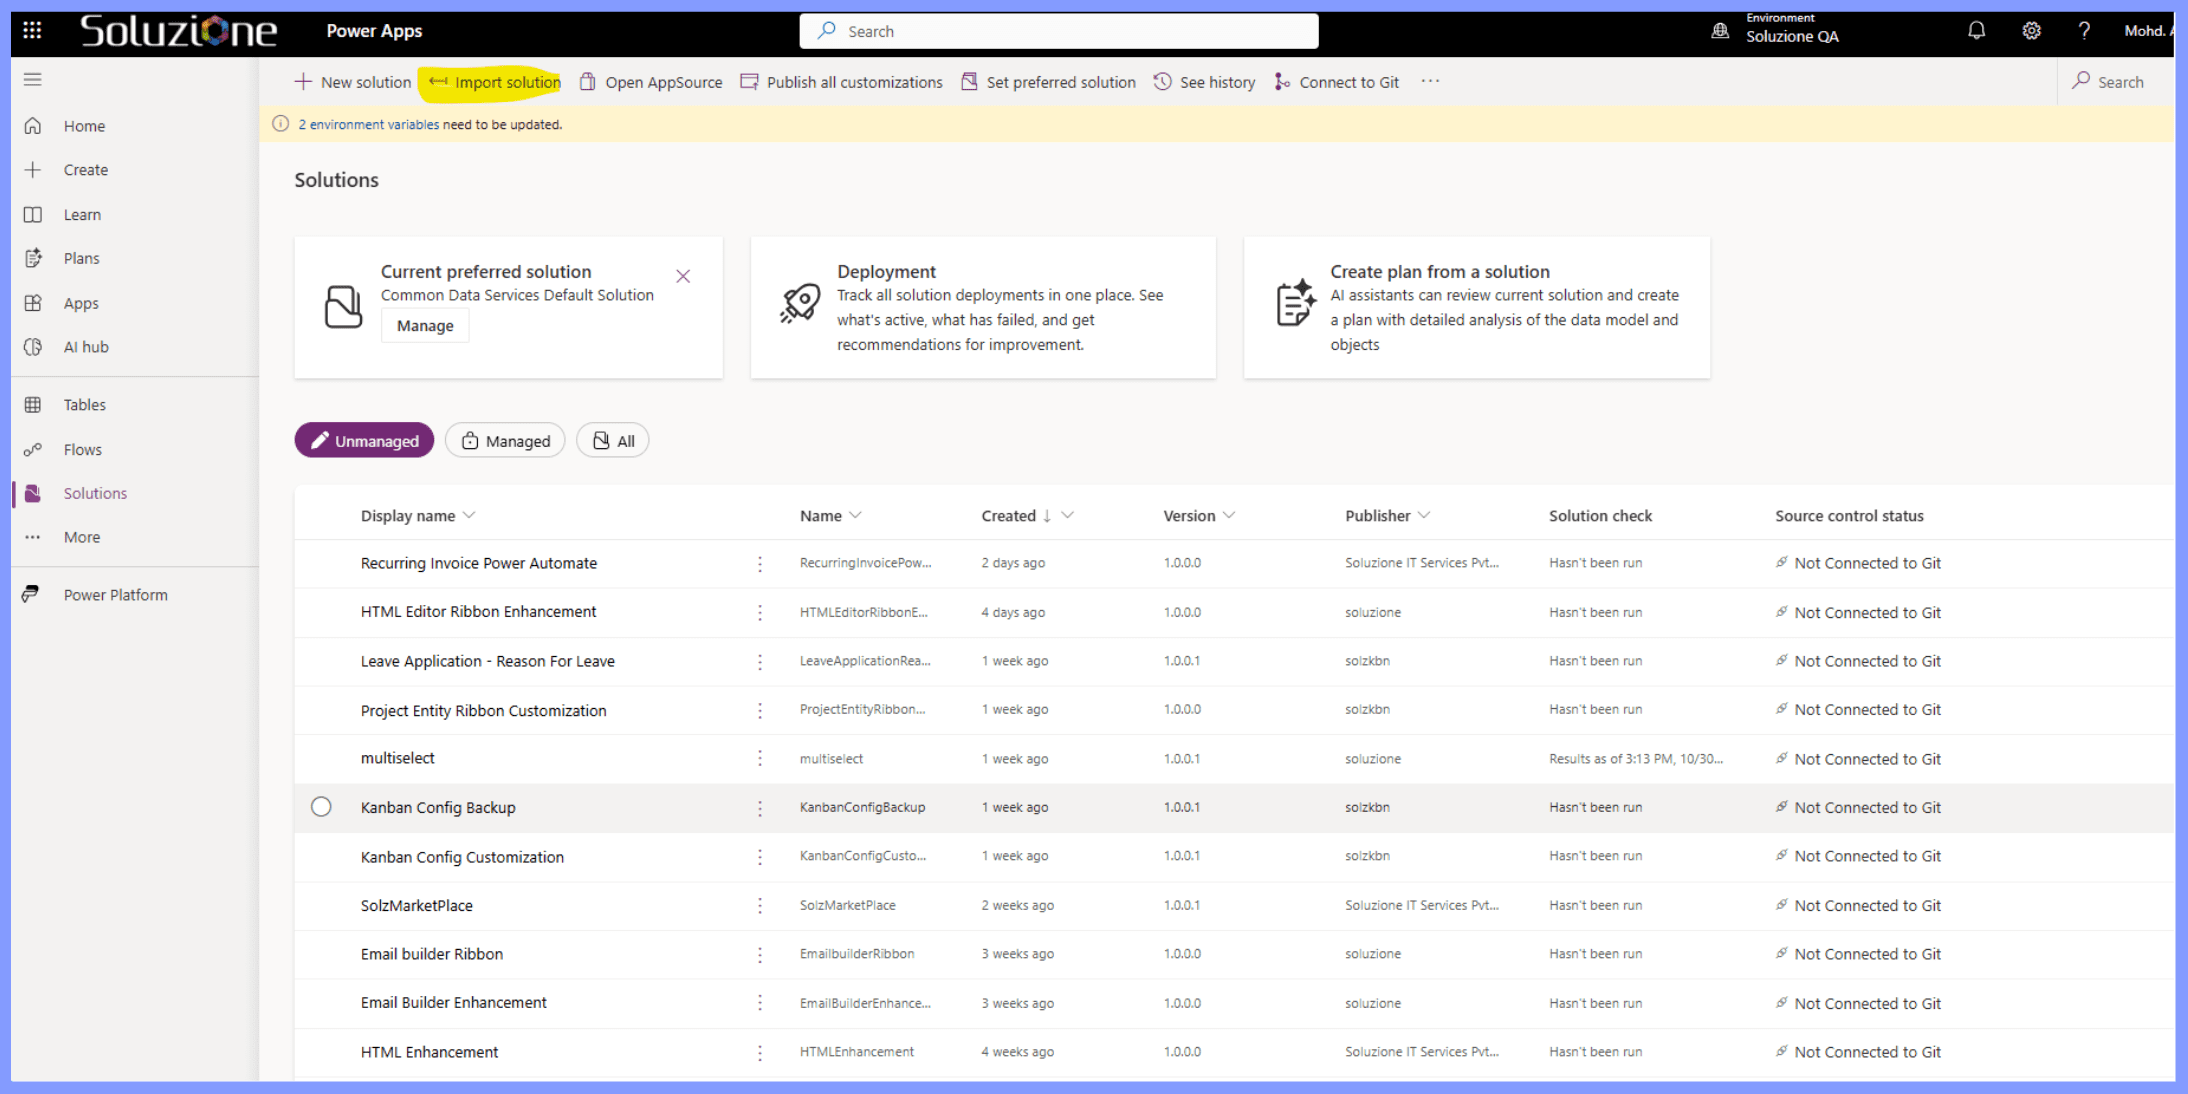The image size is (2188, 1094).
Task: Connect the environment to Git
Action: [1347, 81]
